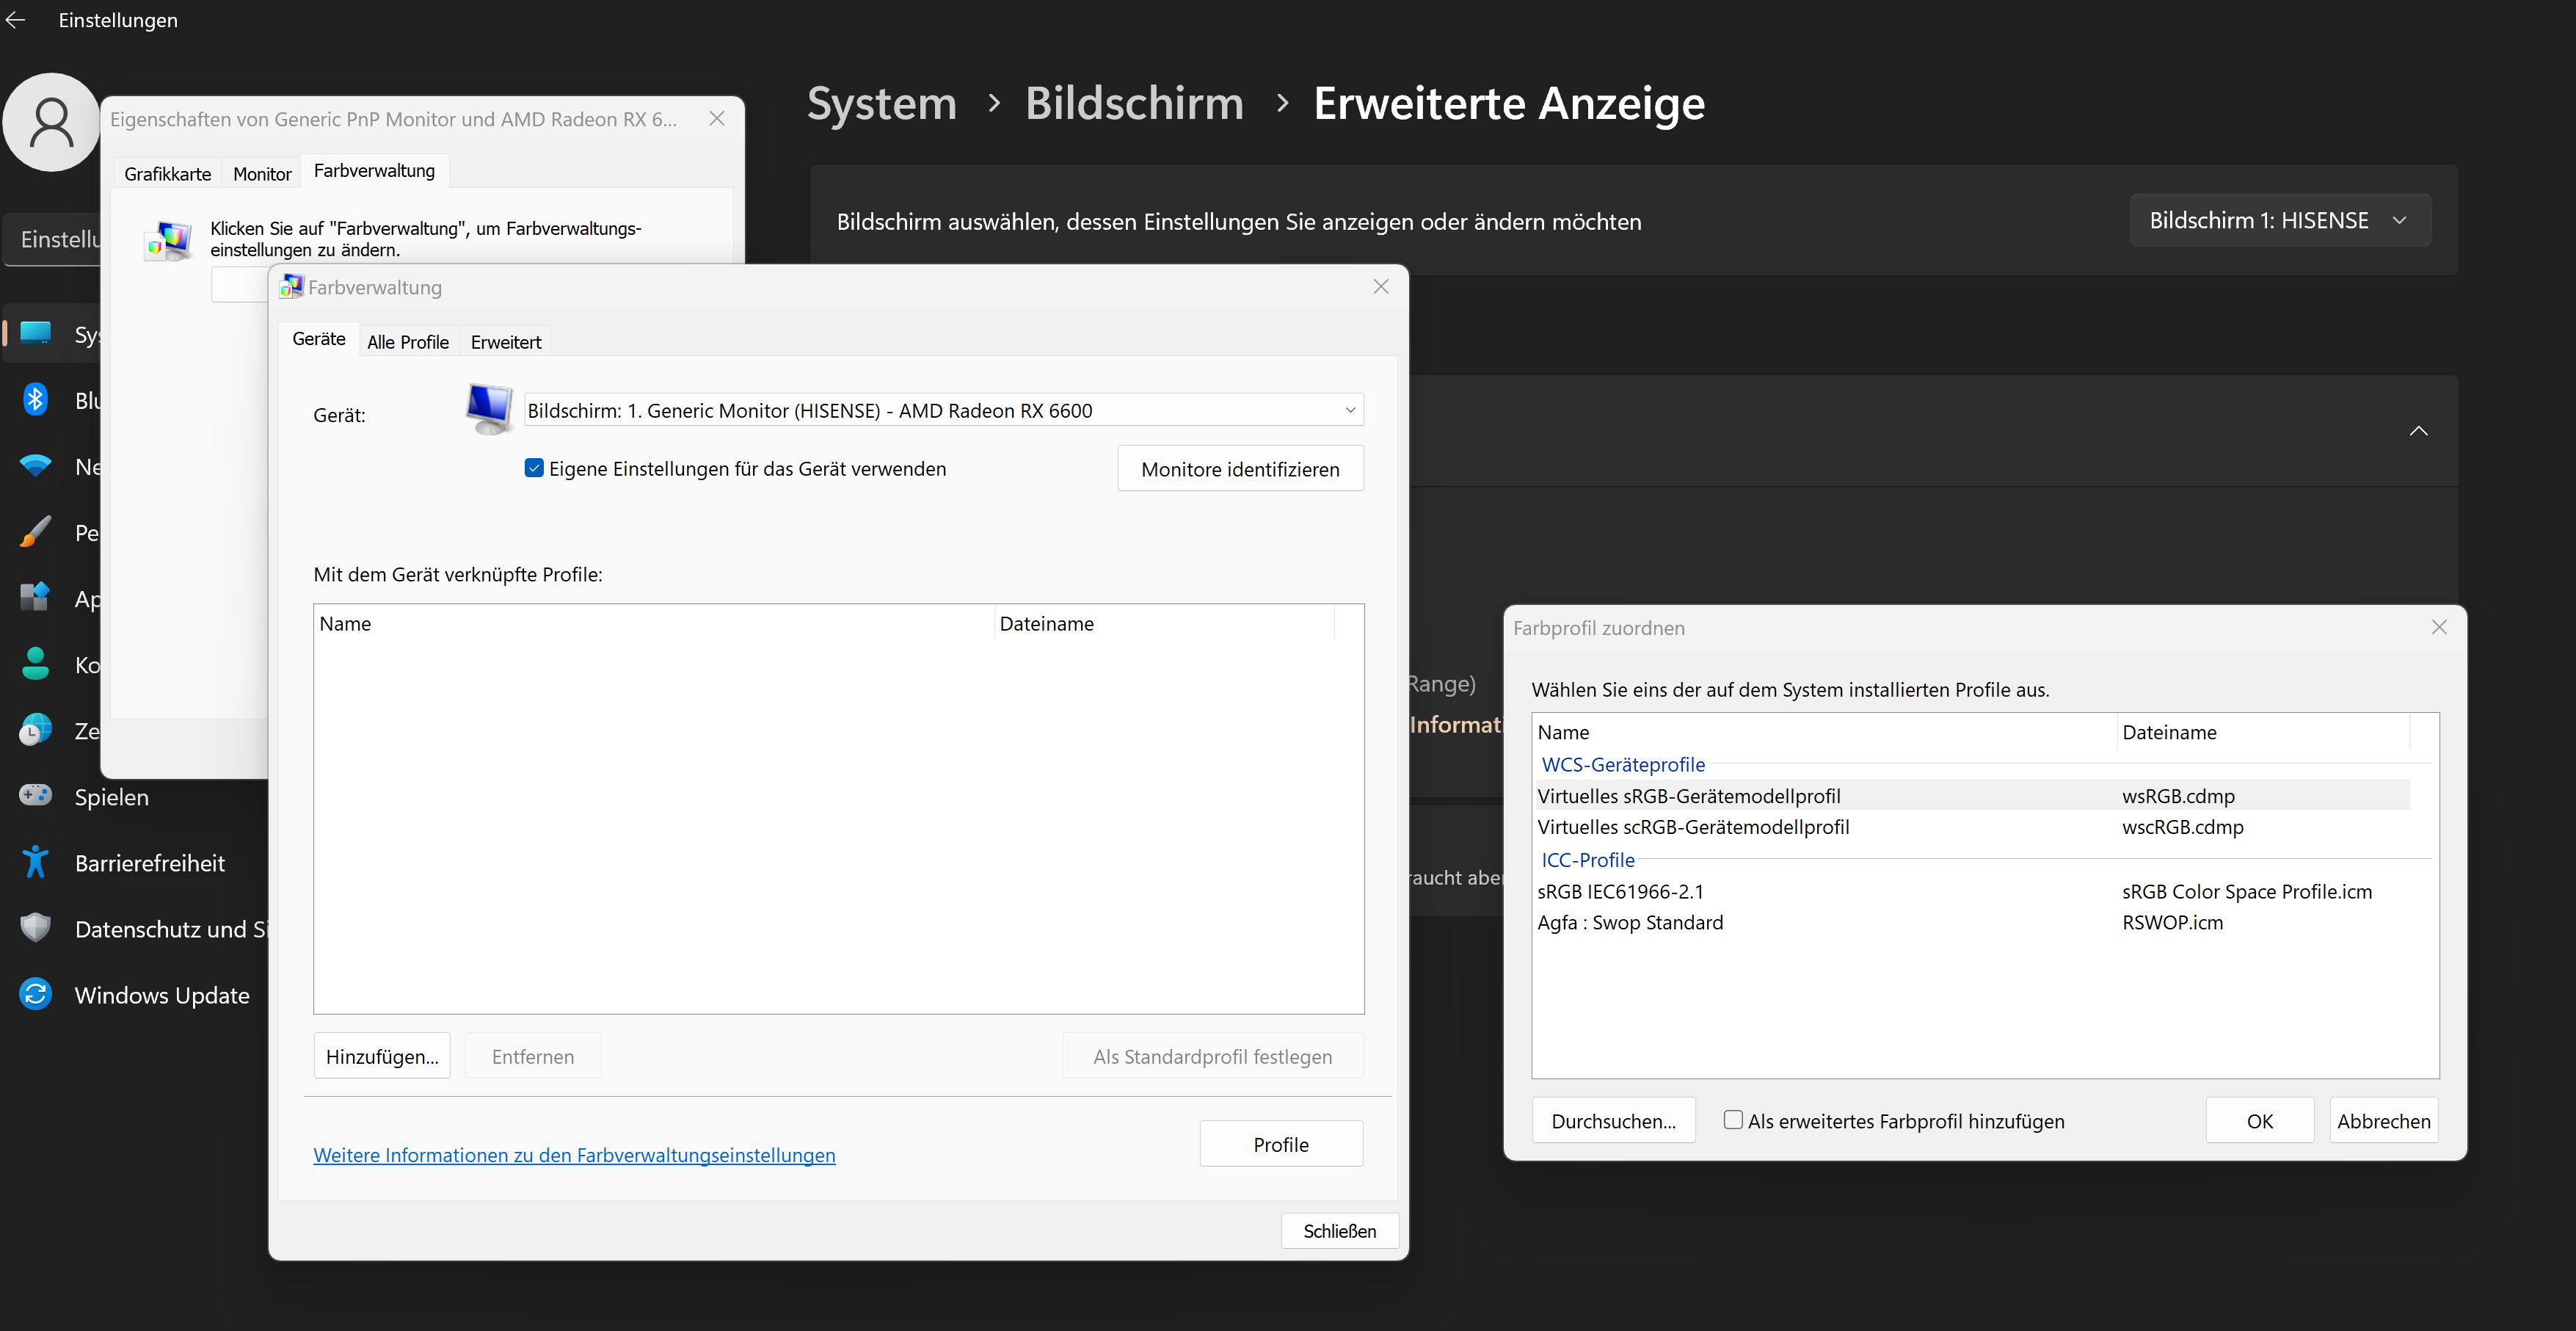Open Apps sidebar icon
Screen dimensions: 2576x1331
pyautogui.click(x=36, y=597)
